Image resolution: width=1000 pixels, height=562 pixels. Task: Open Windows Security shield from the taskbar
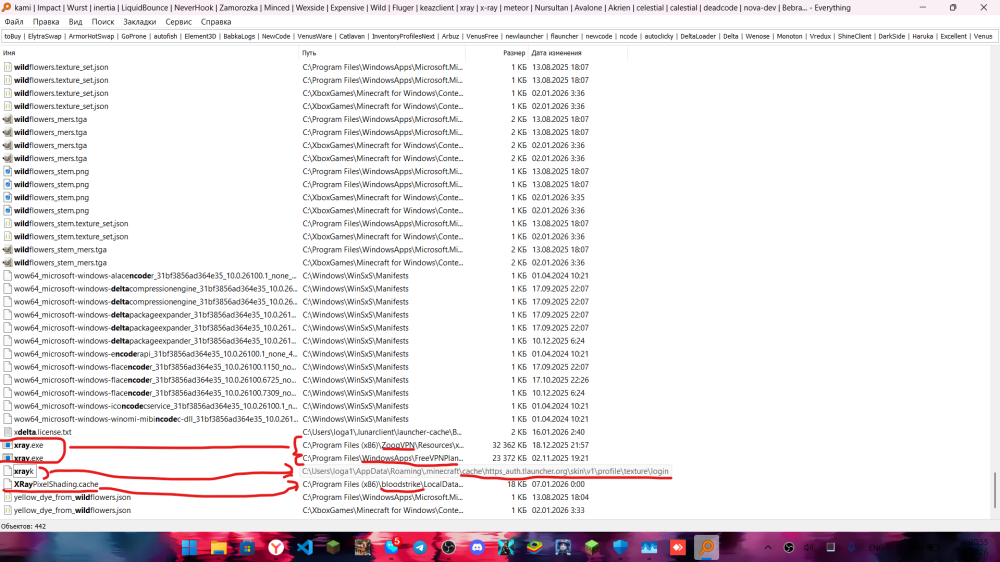(x=621, y=547)
